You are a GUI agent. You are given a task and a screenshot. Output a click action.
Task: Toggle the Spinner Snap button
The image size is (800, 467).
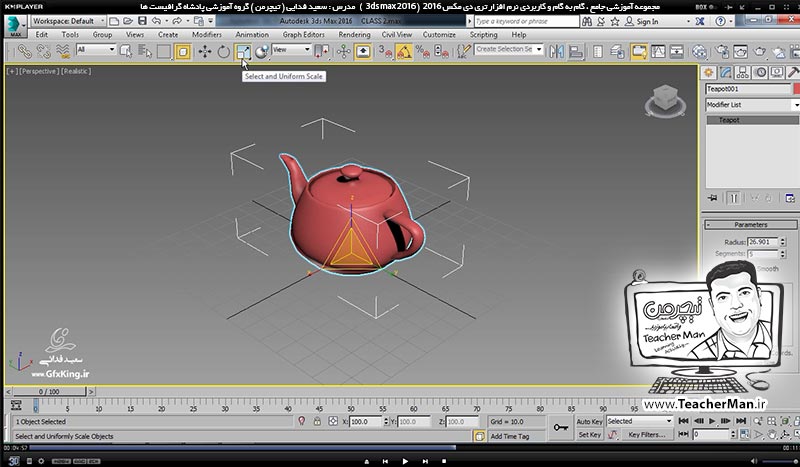(441, 51)
